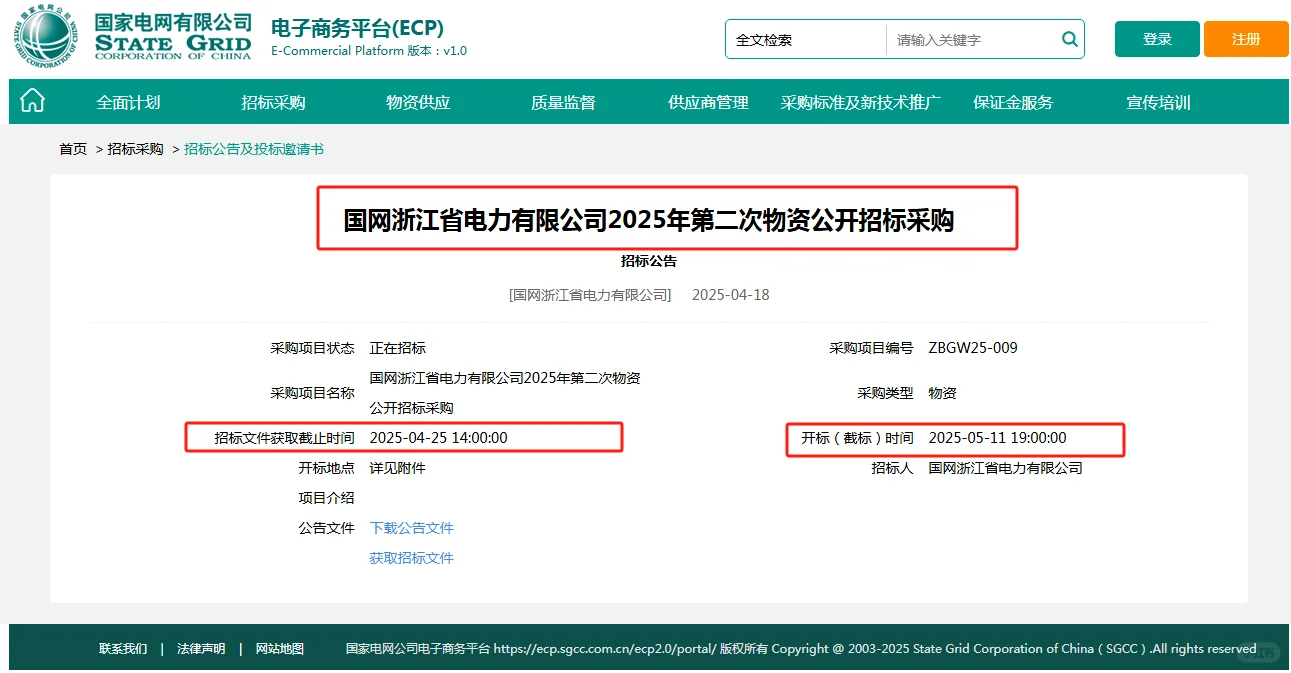Open the 供应商管理 section
1291x673 pixels.
[x=707, y=101]
